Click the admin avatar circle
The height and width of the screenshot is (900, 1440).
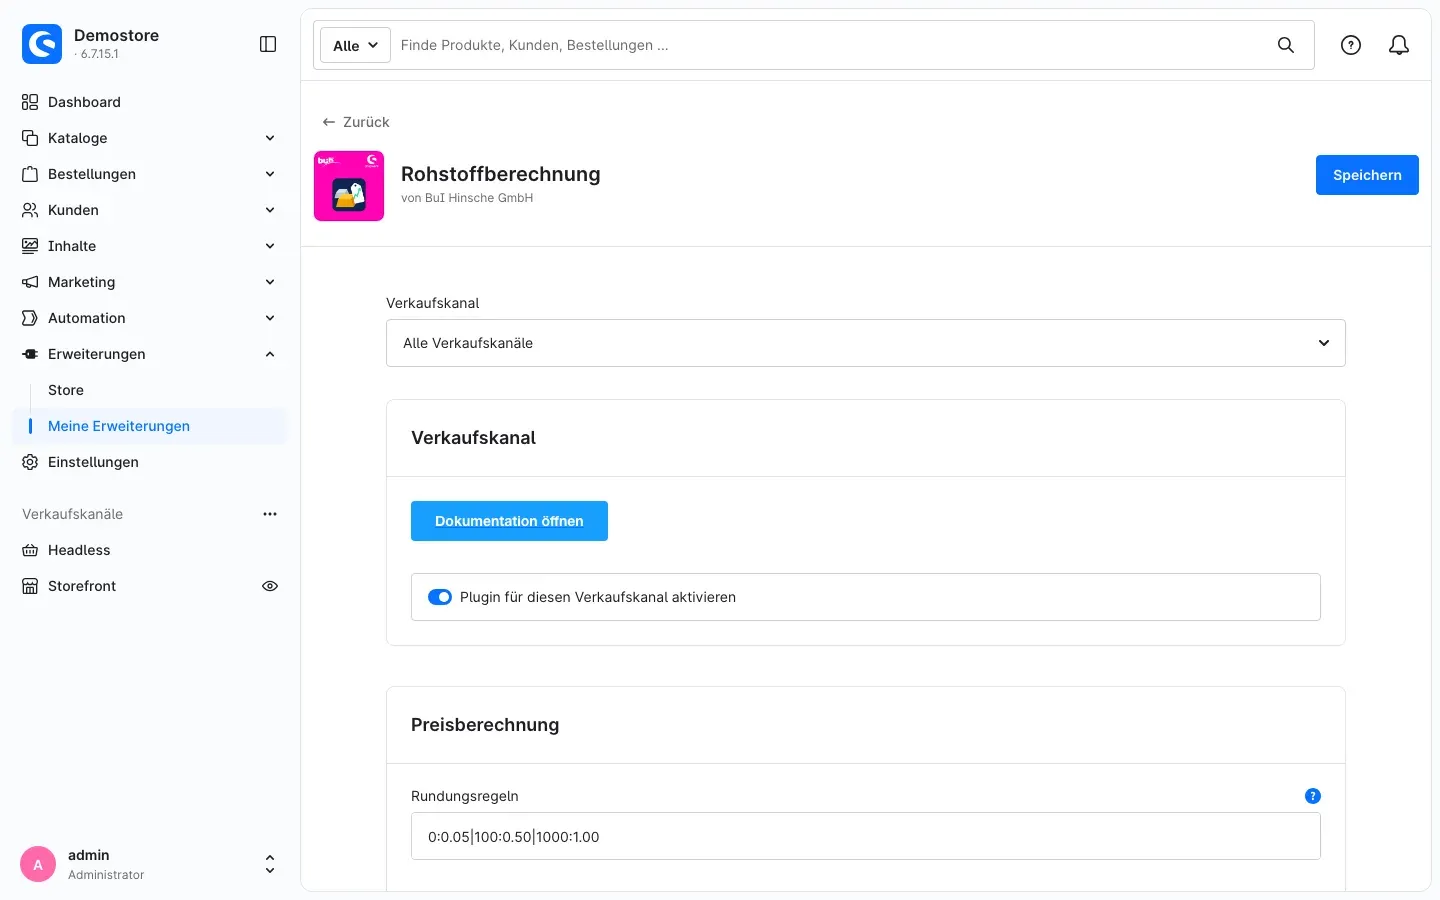[38, 864]
